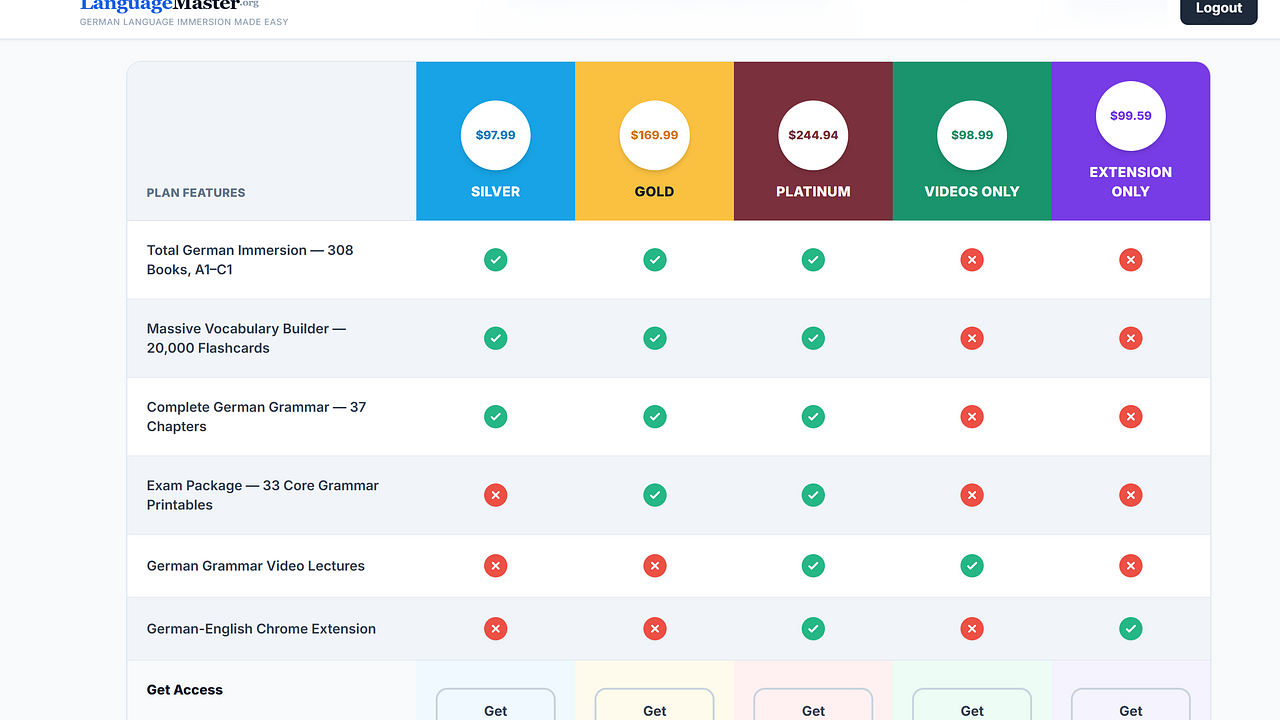Click Videos Only cross for Chrome Extension row
Image resolution: width=1280 pixels, height=720 pixels.
(972, 629)
